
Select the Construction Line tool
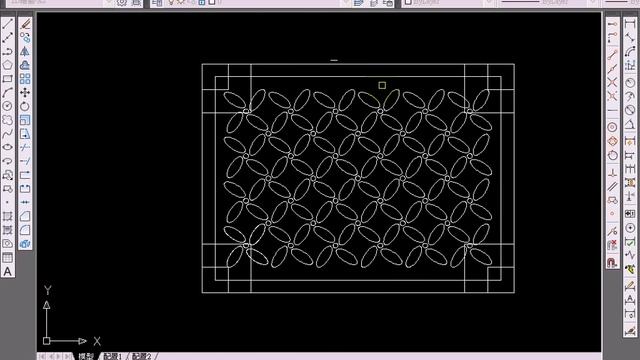(7, 38)
